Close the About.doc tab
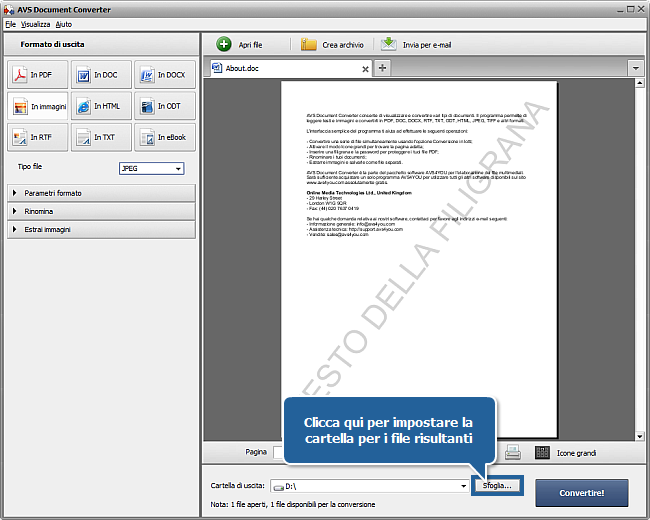This screenshot has width=650, height=520. point(365,69)
